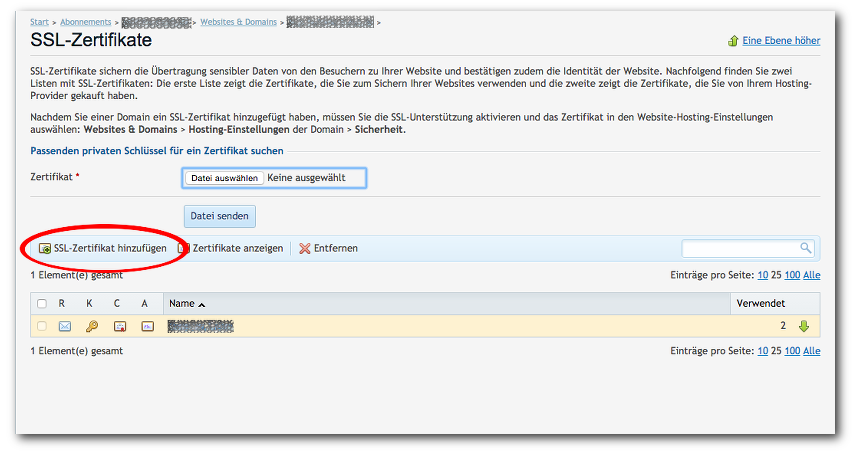Click the Datei auswählen file button
Viewport: 854px width, 453px height.
224,178
